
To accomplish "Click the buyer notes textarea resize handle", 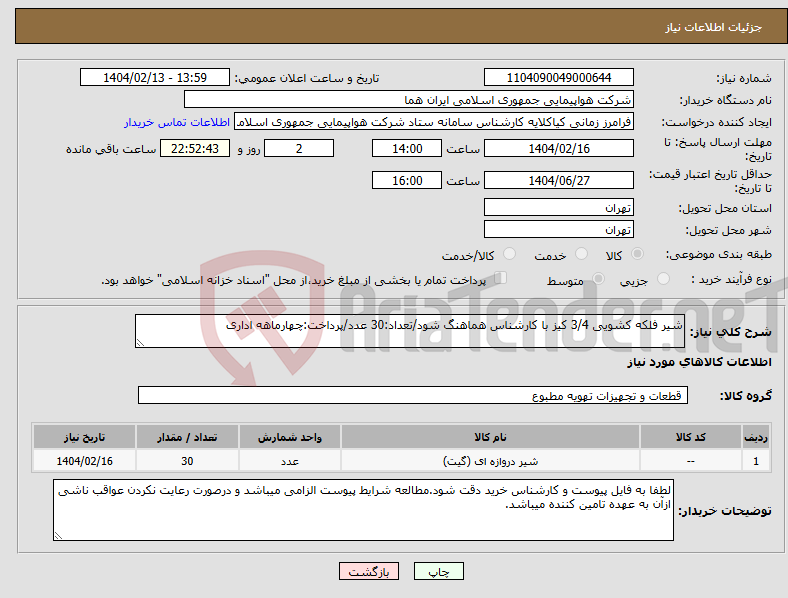I will click(58, 536).
